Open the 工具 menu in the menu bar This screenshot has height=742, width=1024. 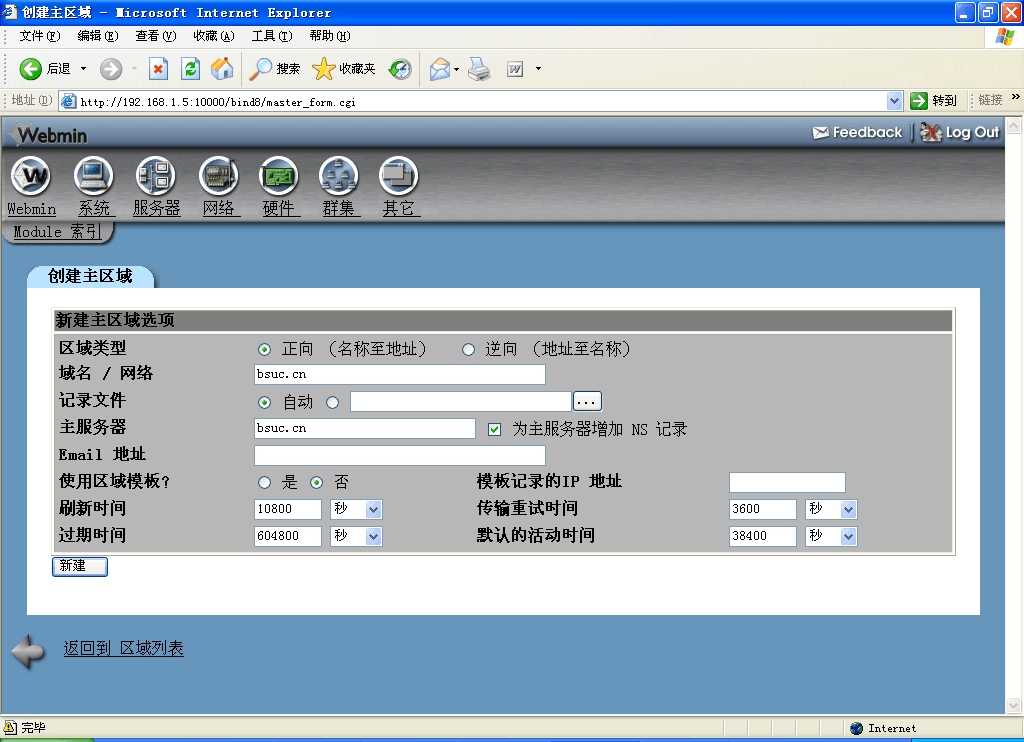click(271, 36)
